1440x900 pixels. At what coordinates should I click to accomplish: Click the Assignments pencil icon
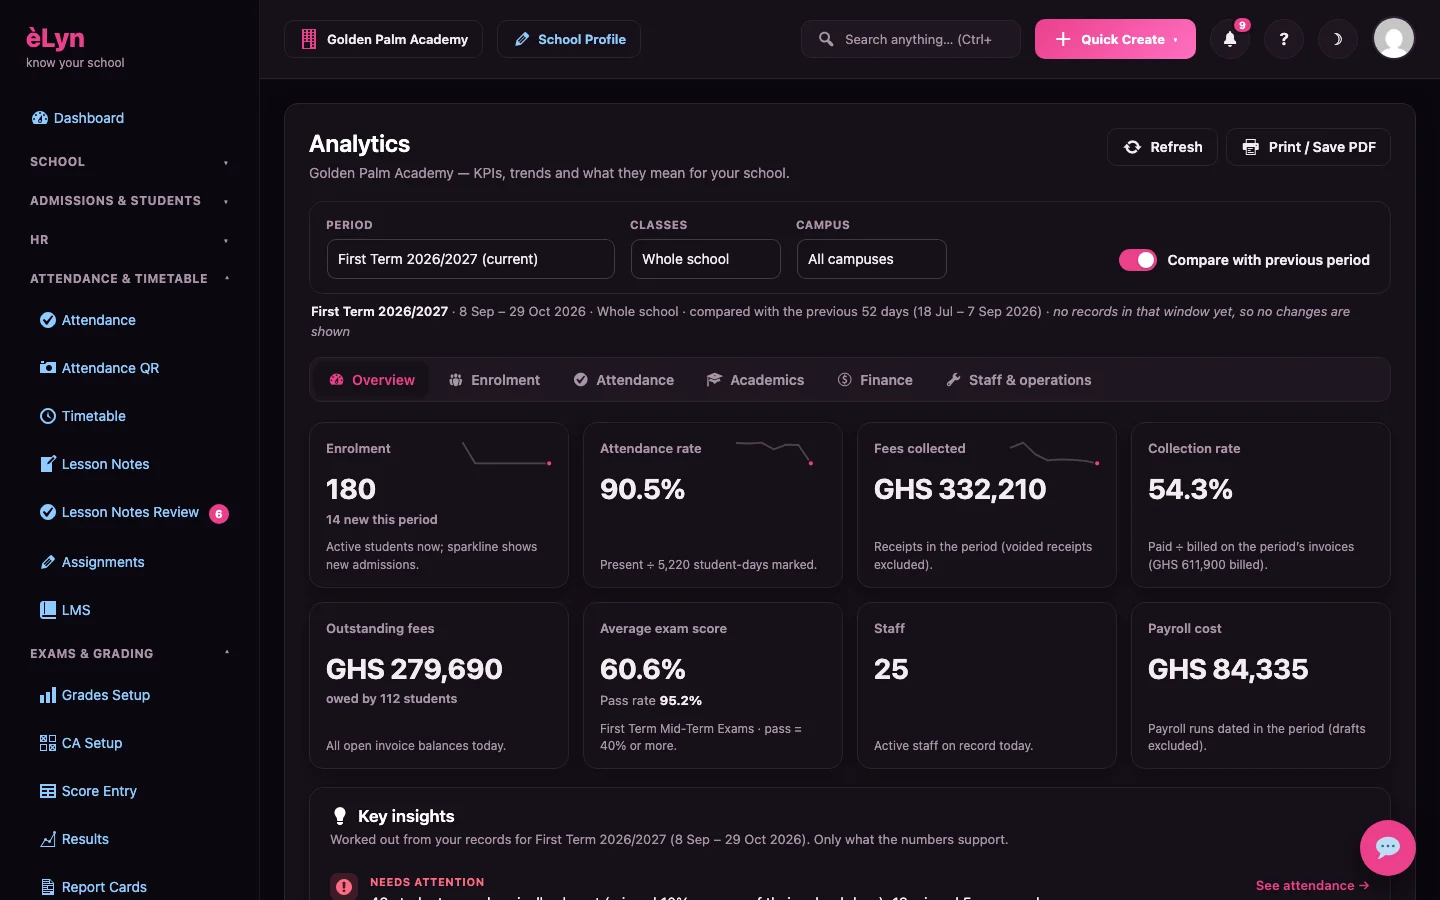click(x=47, y=562)
